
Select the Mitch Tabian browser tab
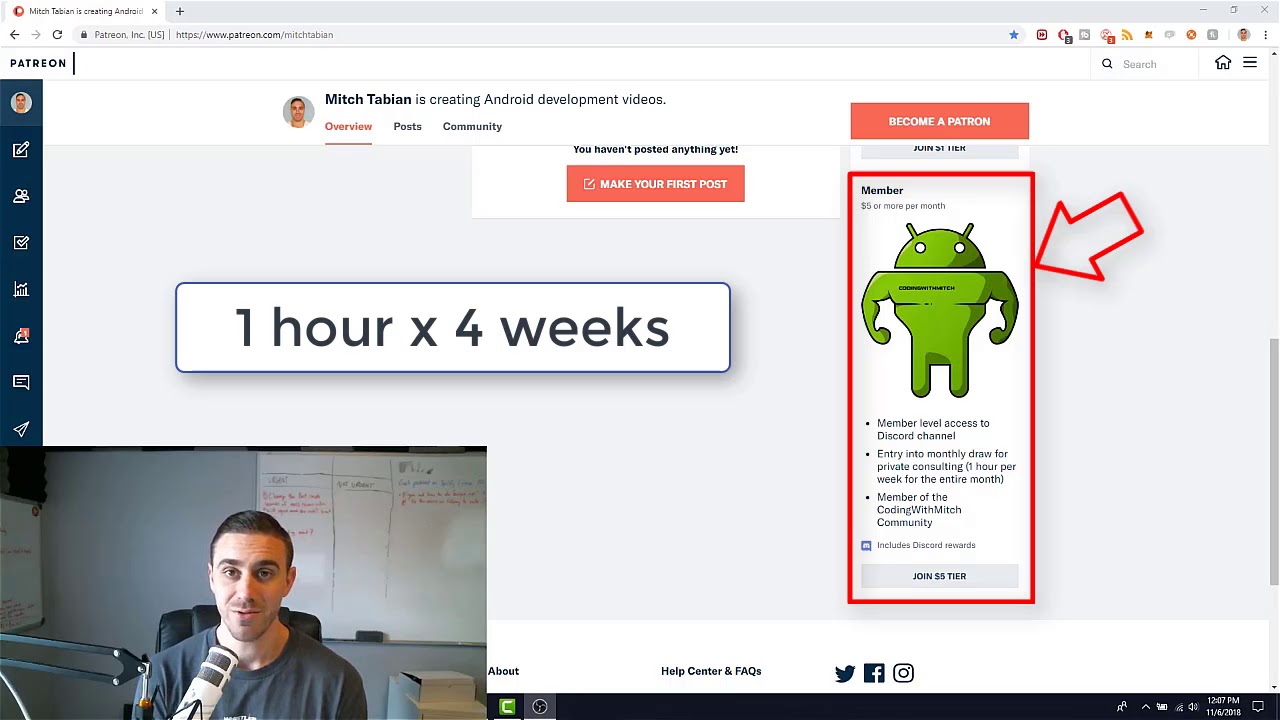[x=85, y=11]
